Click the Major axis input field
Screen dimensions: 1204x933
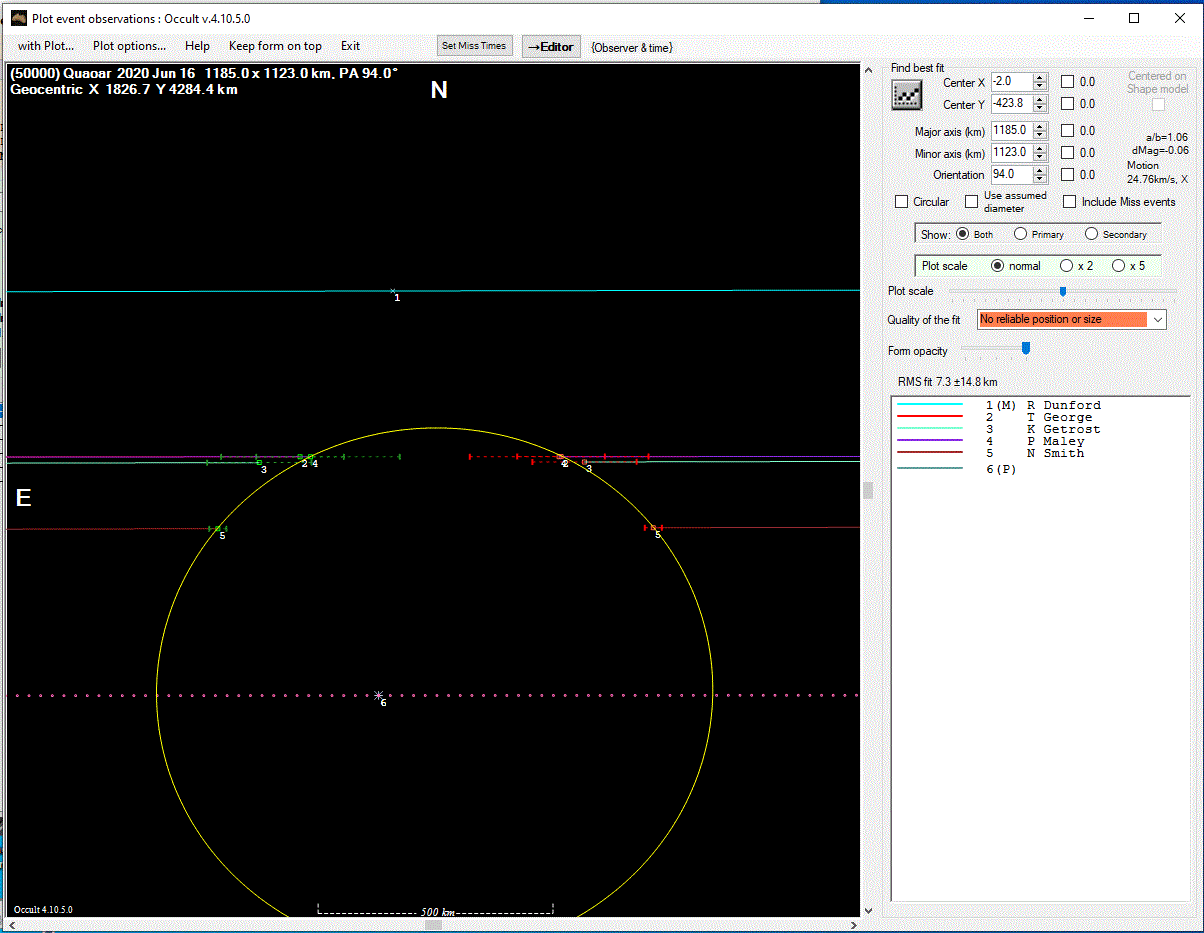tap(1011, 130)
